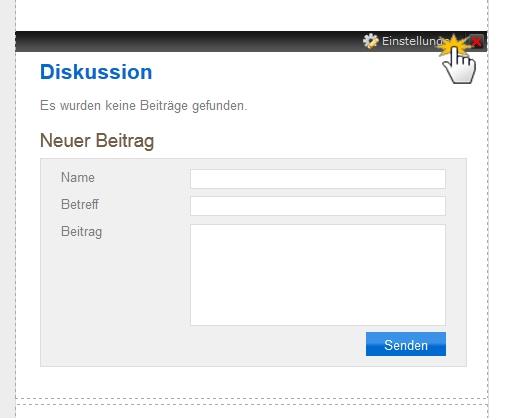Select the Neuer Beitrag heading
Viewport: 518px width, 418px height.
click(97, 140)
